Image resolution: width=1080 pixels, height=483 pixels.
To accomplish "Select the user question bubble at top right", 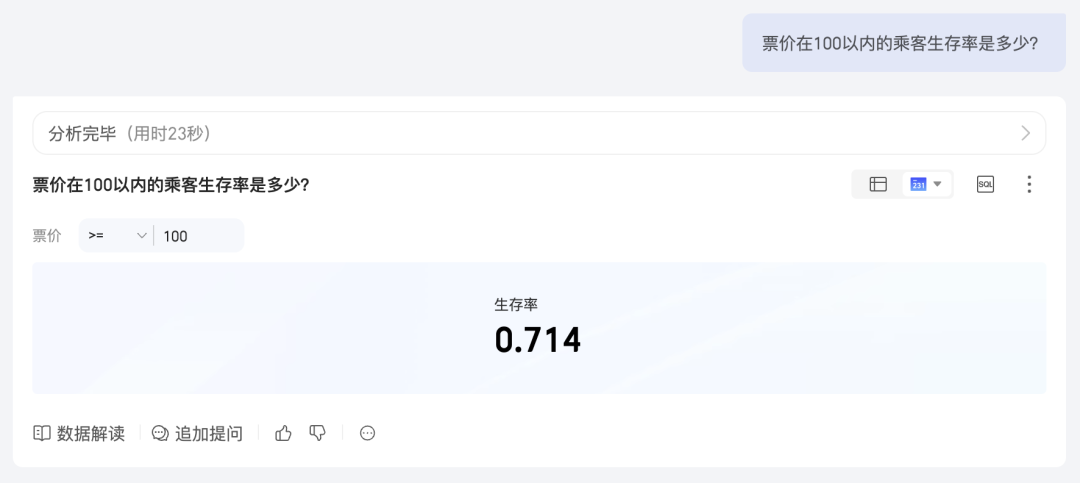I will click(x=904, y=43).
